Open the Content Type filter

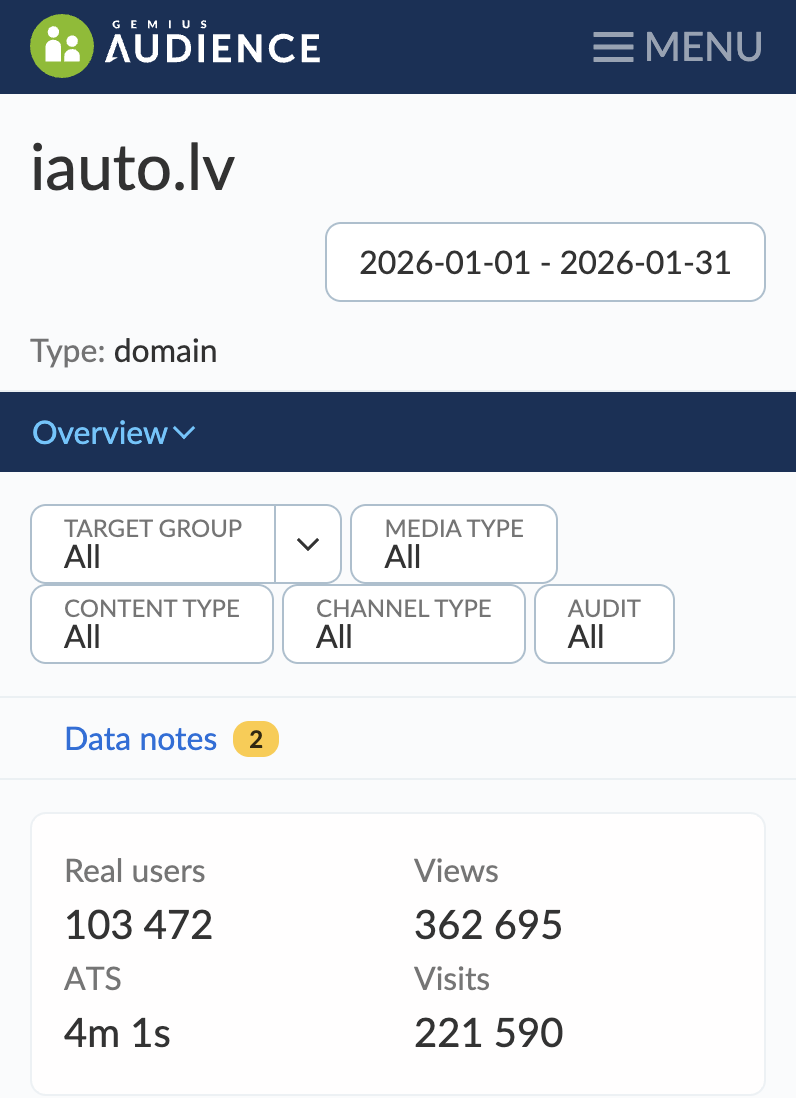pos(152,624)
